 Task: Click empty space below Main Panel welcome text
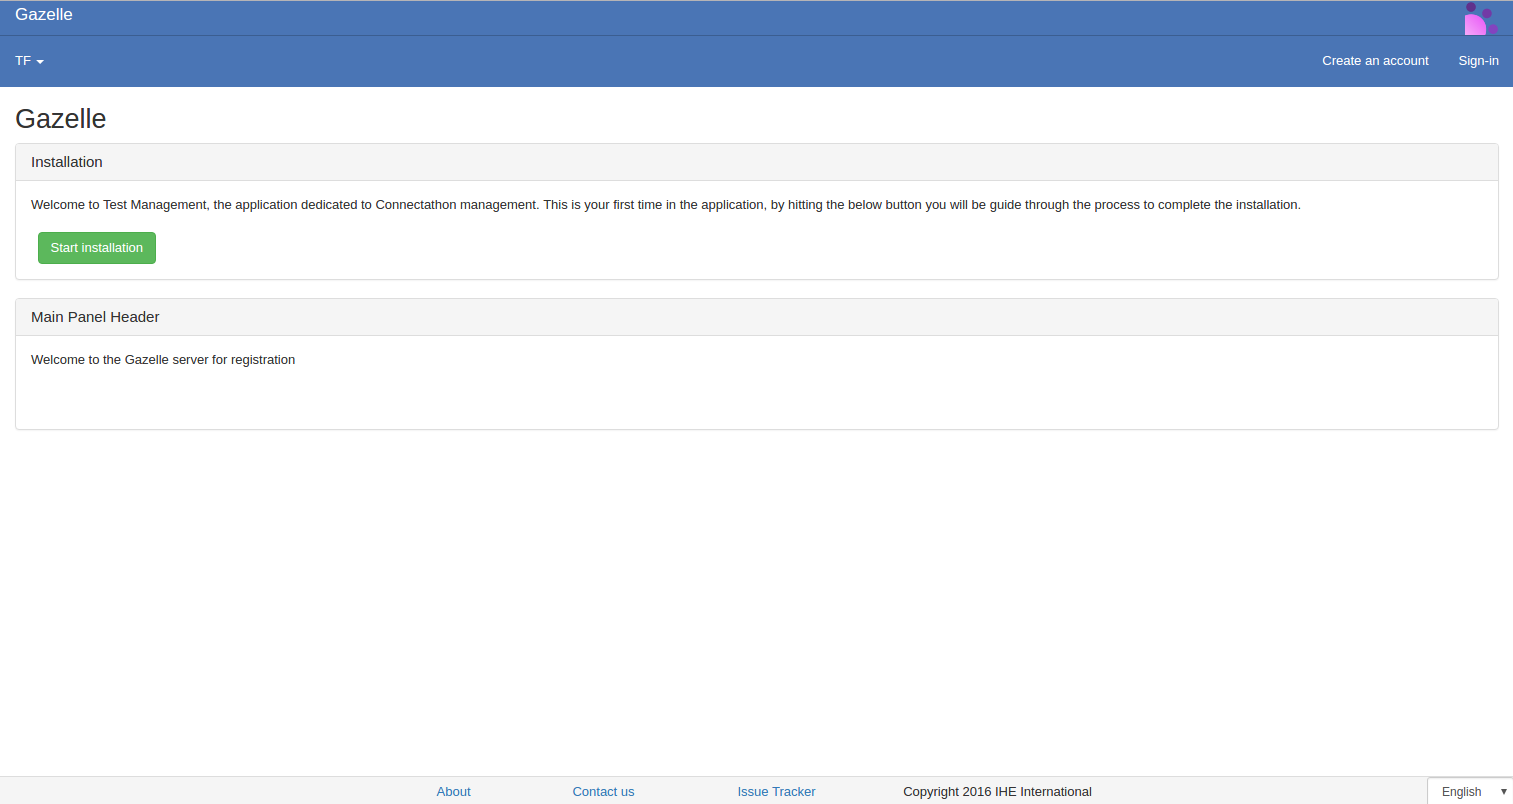click(x=700, y=400)
